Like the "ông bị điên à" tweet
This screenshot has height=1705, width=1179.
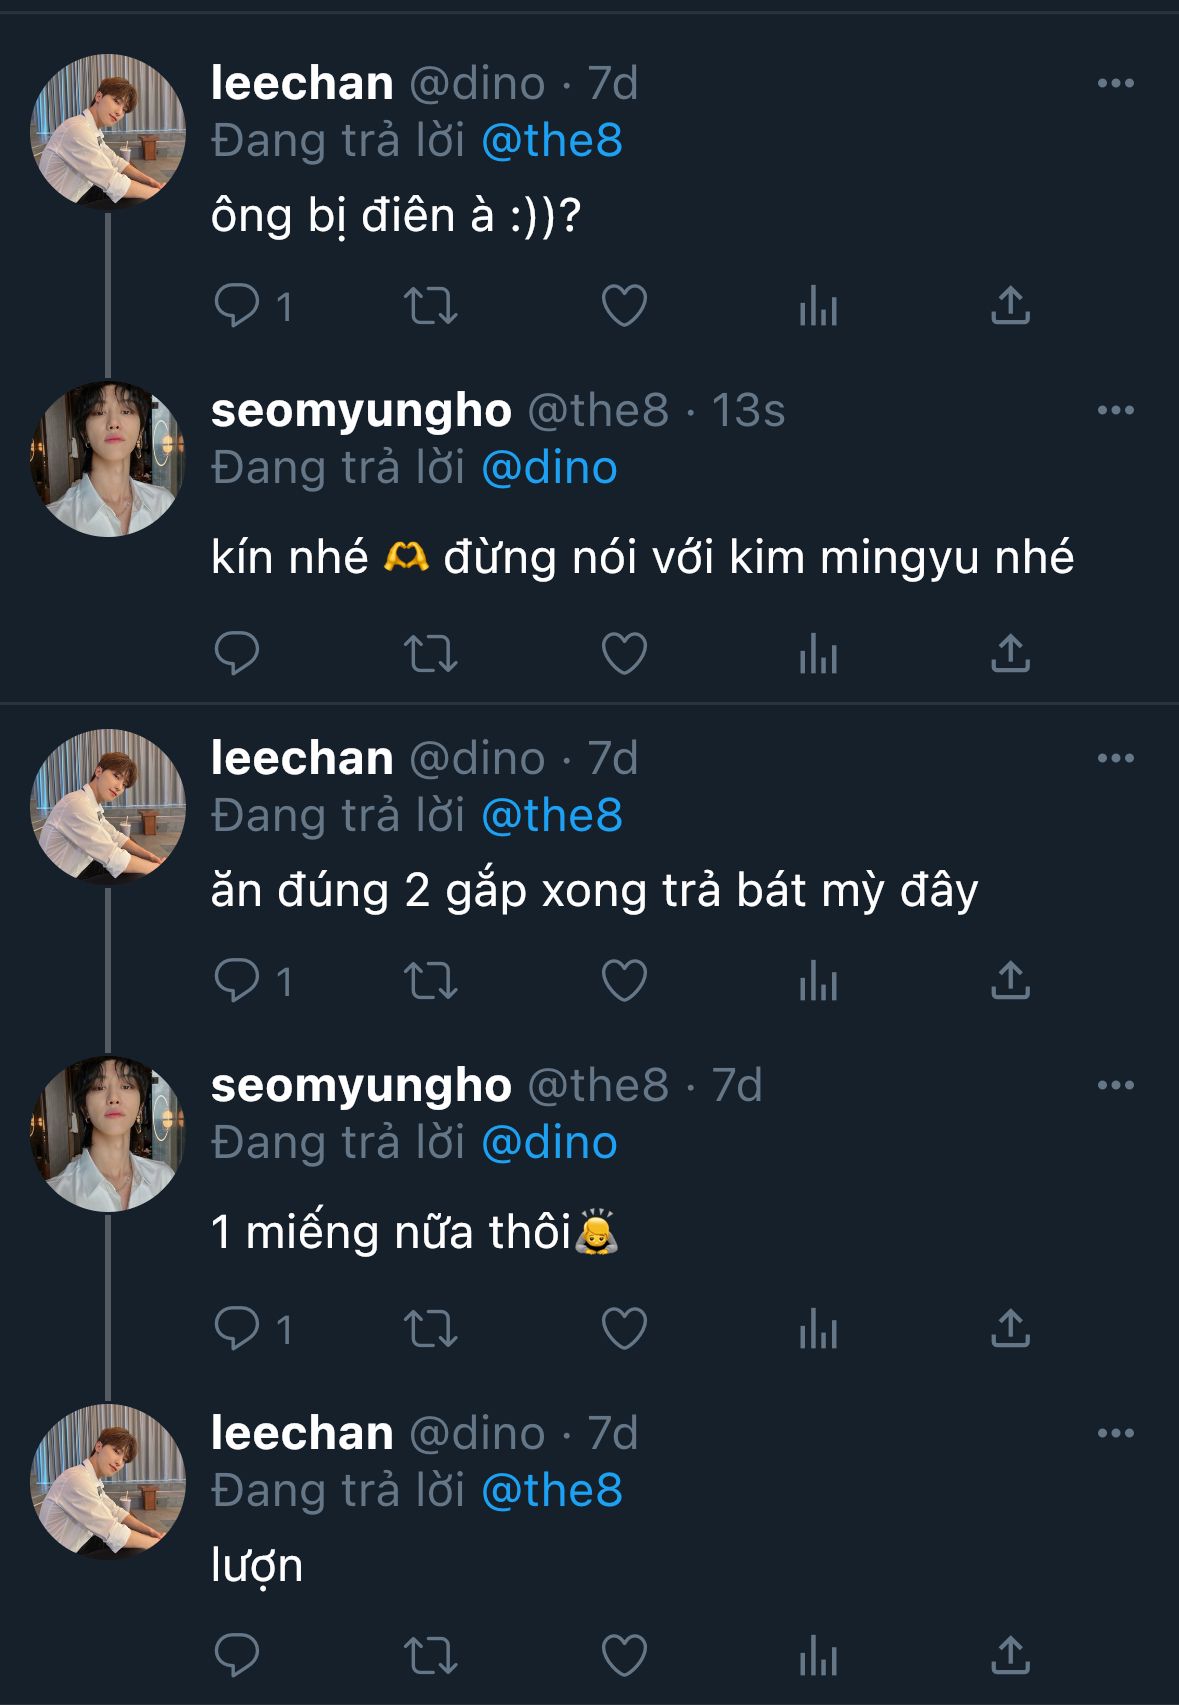pyautogui.click(x=624, y=306)
